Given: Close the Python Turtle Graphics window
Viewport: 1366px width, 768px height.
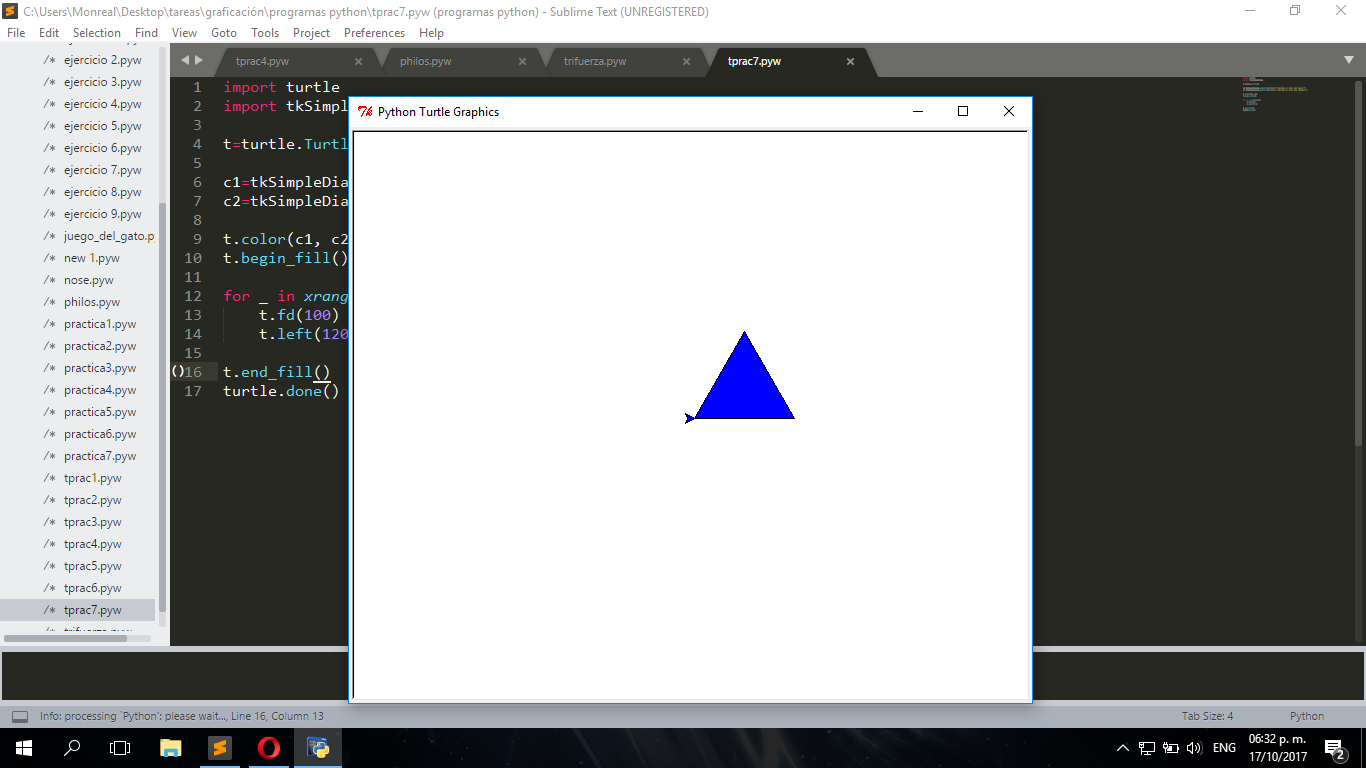Looking at the screenshot, I should click(x=1008, y=111).
